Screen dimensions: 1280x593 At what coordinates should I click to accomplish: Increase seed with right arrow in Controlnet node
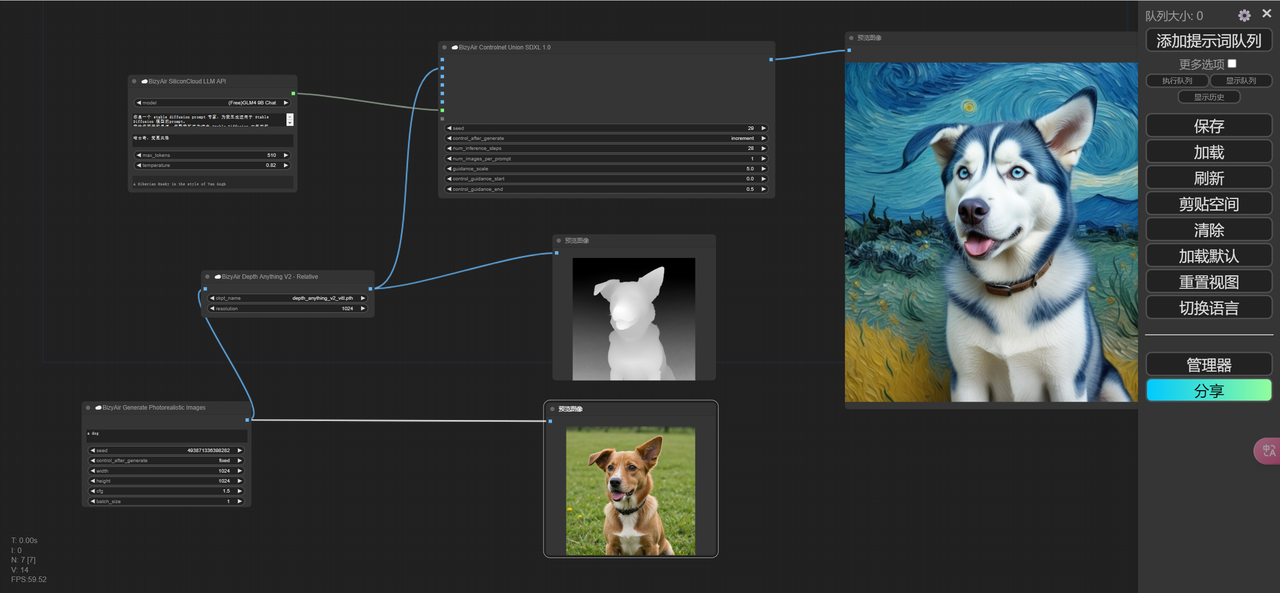(765, 128)
